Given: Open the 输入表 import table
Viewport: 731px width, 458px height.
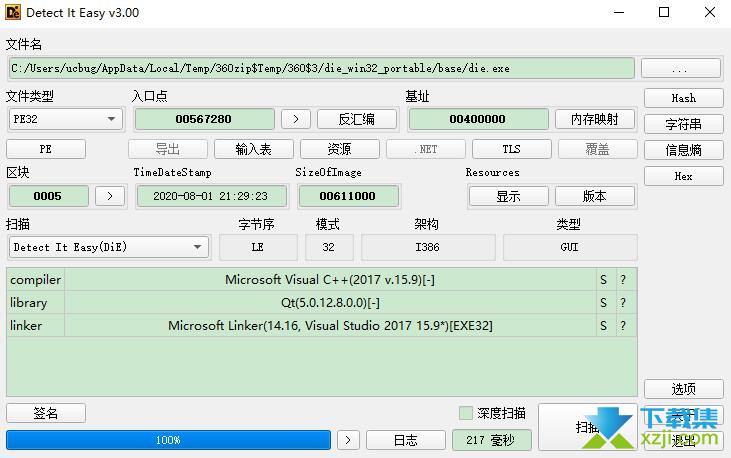Looking at the screenshot, I should 254,149.
